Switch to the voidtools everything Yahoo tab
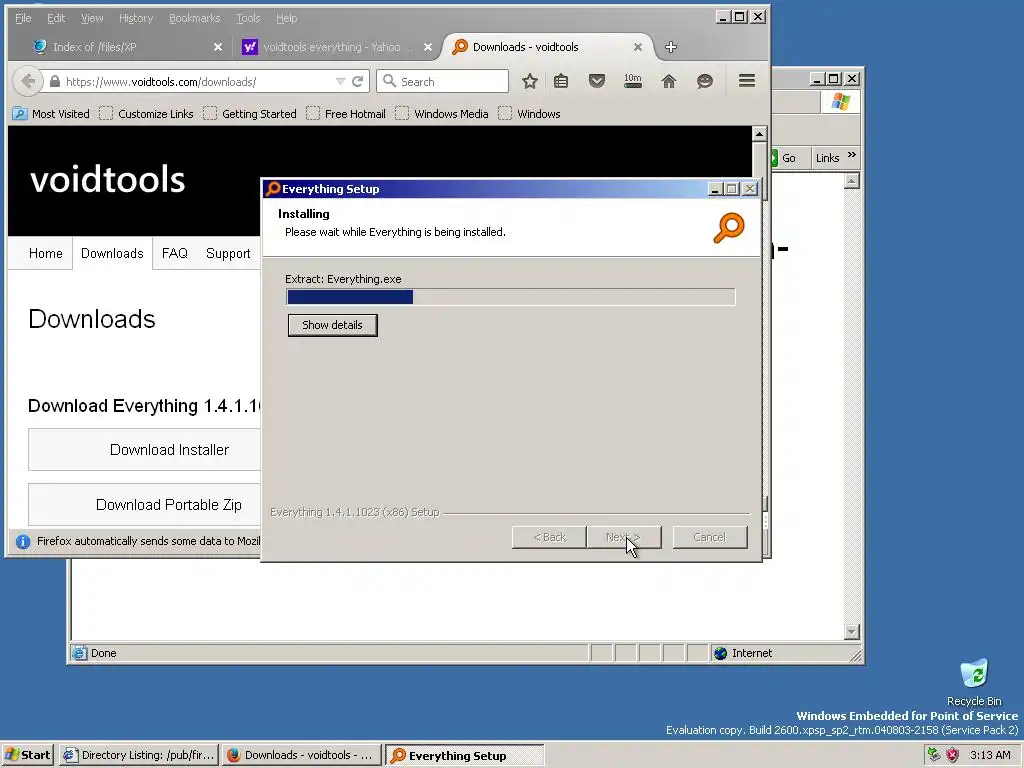The height and width of the screenshot is (768, 1024). pos(332,47)
